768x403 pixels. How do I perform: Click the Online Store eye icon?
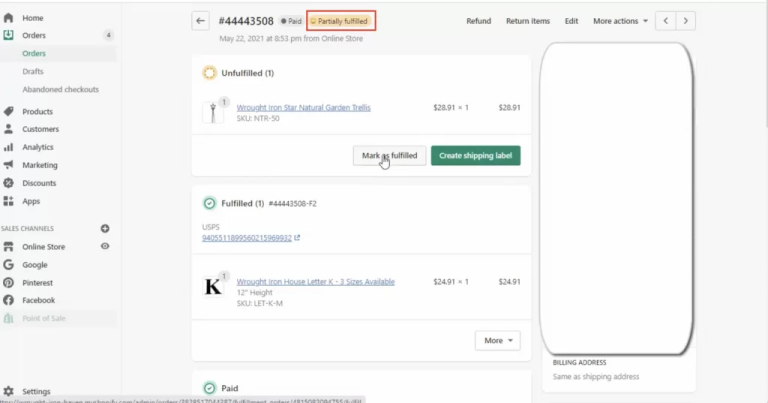coord(105,246)
